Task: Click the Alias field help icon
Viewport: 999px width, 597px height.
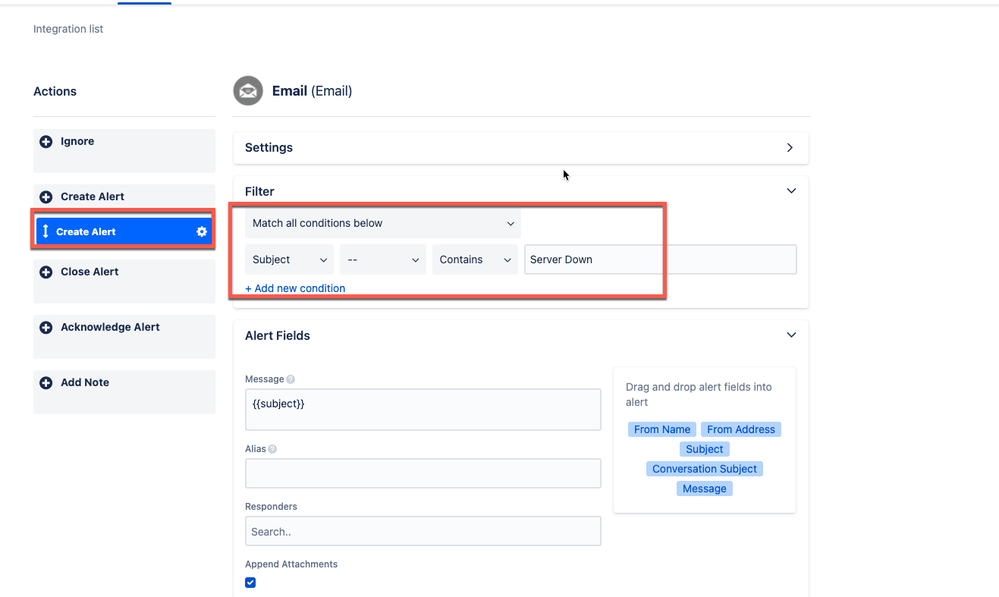Action: [x=273, y=449]
